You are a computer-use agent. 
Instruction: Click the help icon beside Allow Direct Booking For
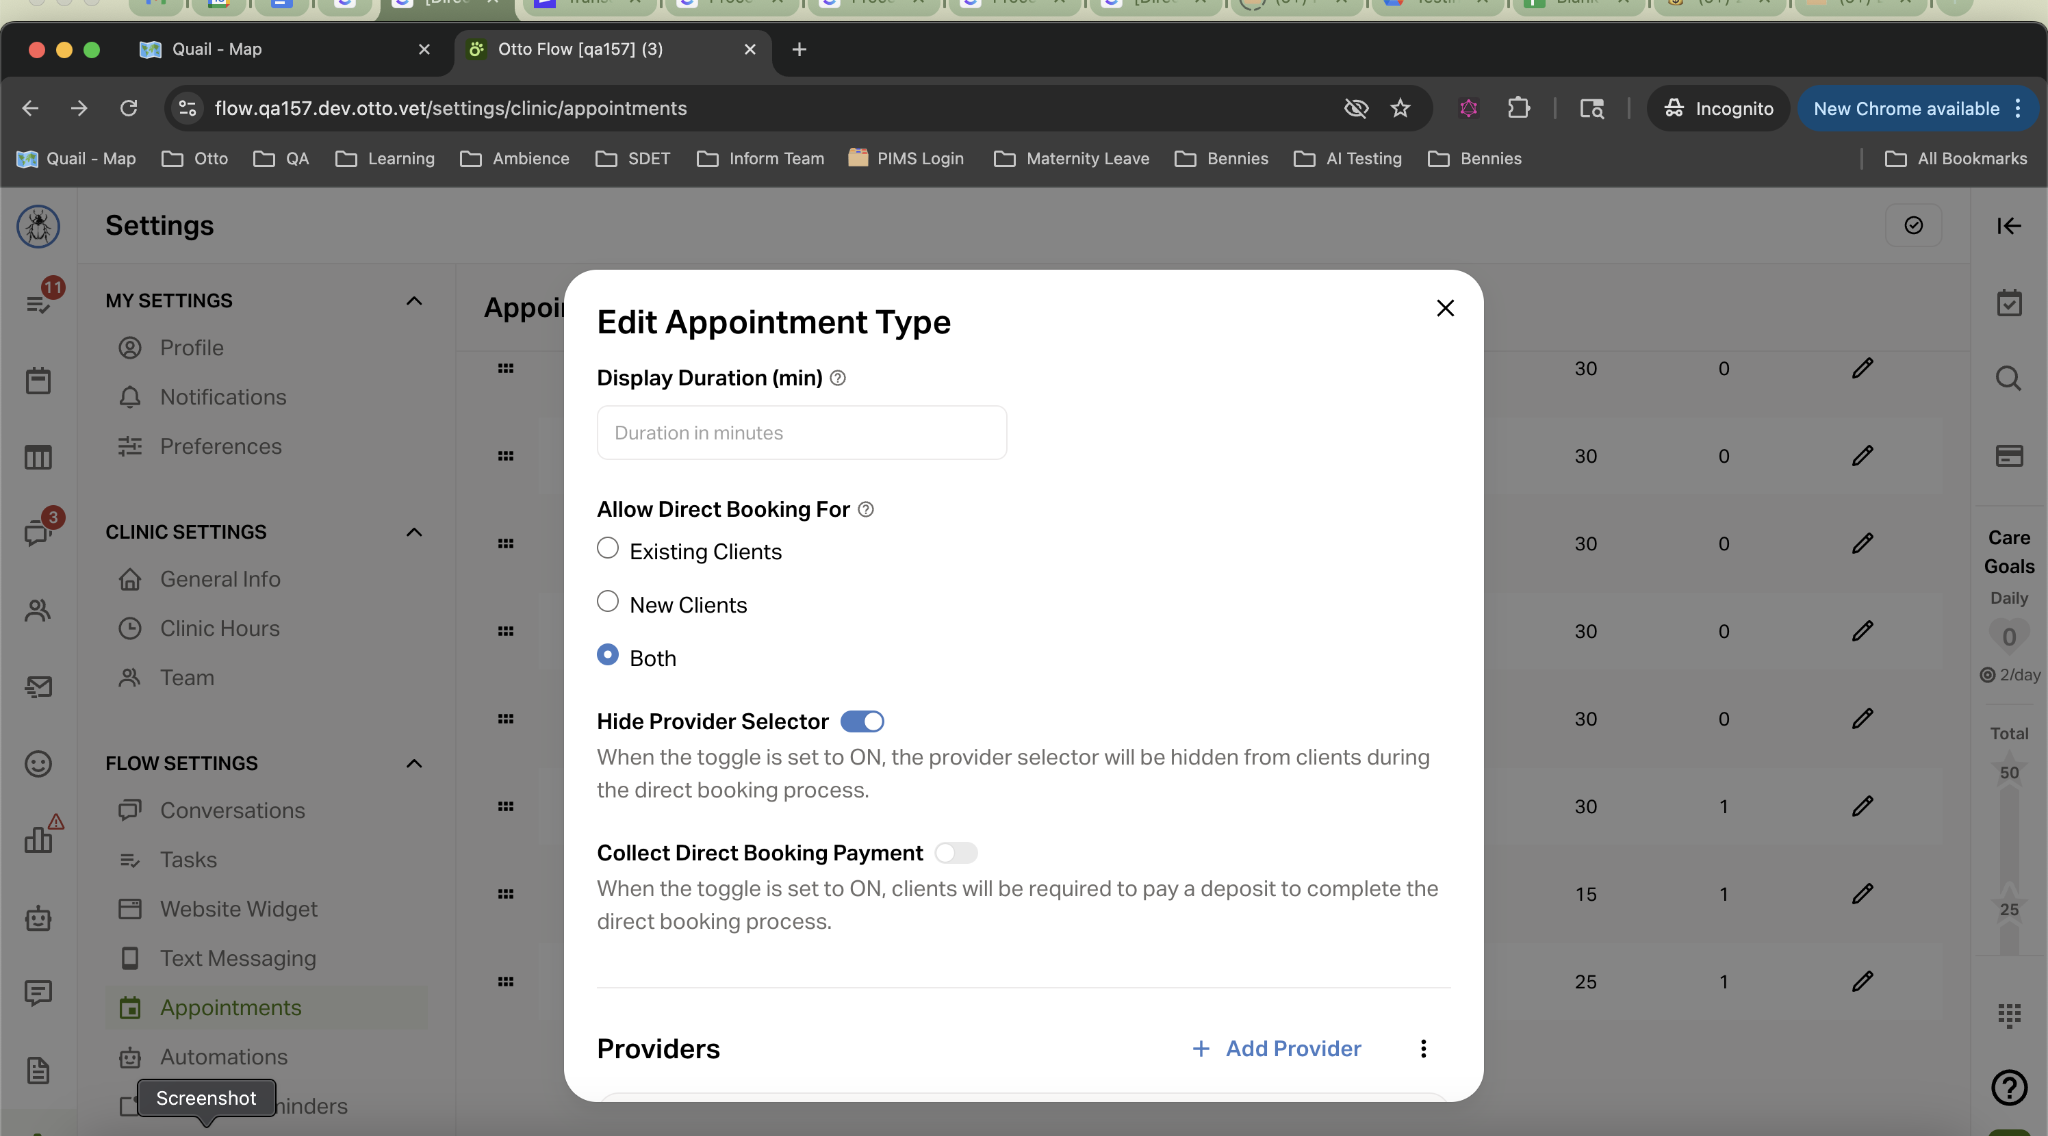(866, 510)
